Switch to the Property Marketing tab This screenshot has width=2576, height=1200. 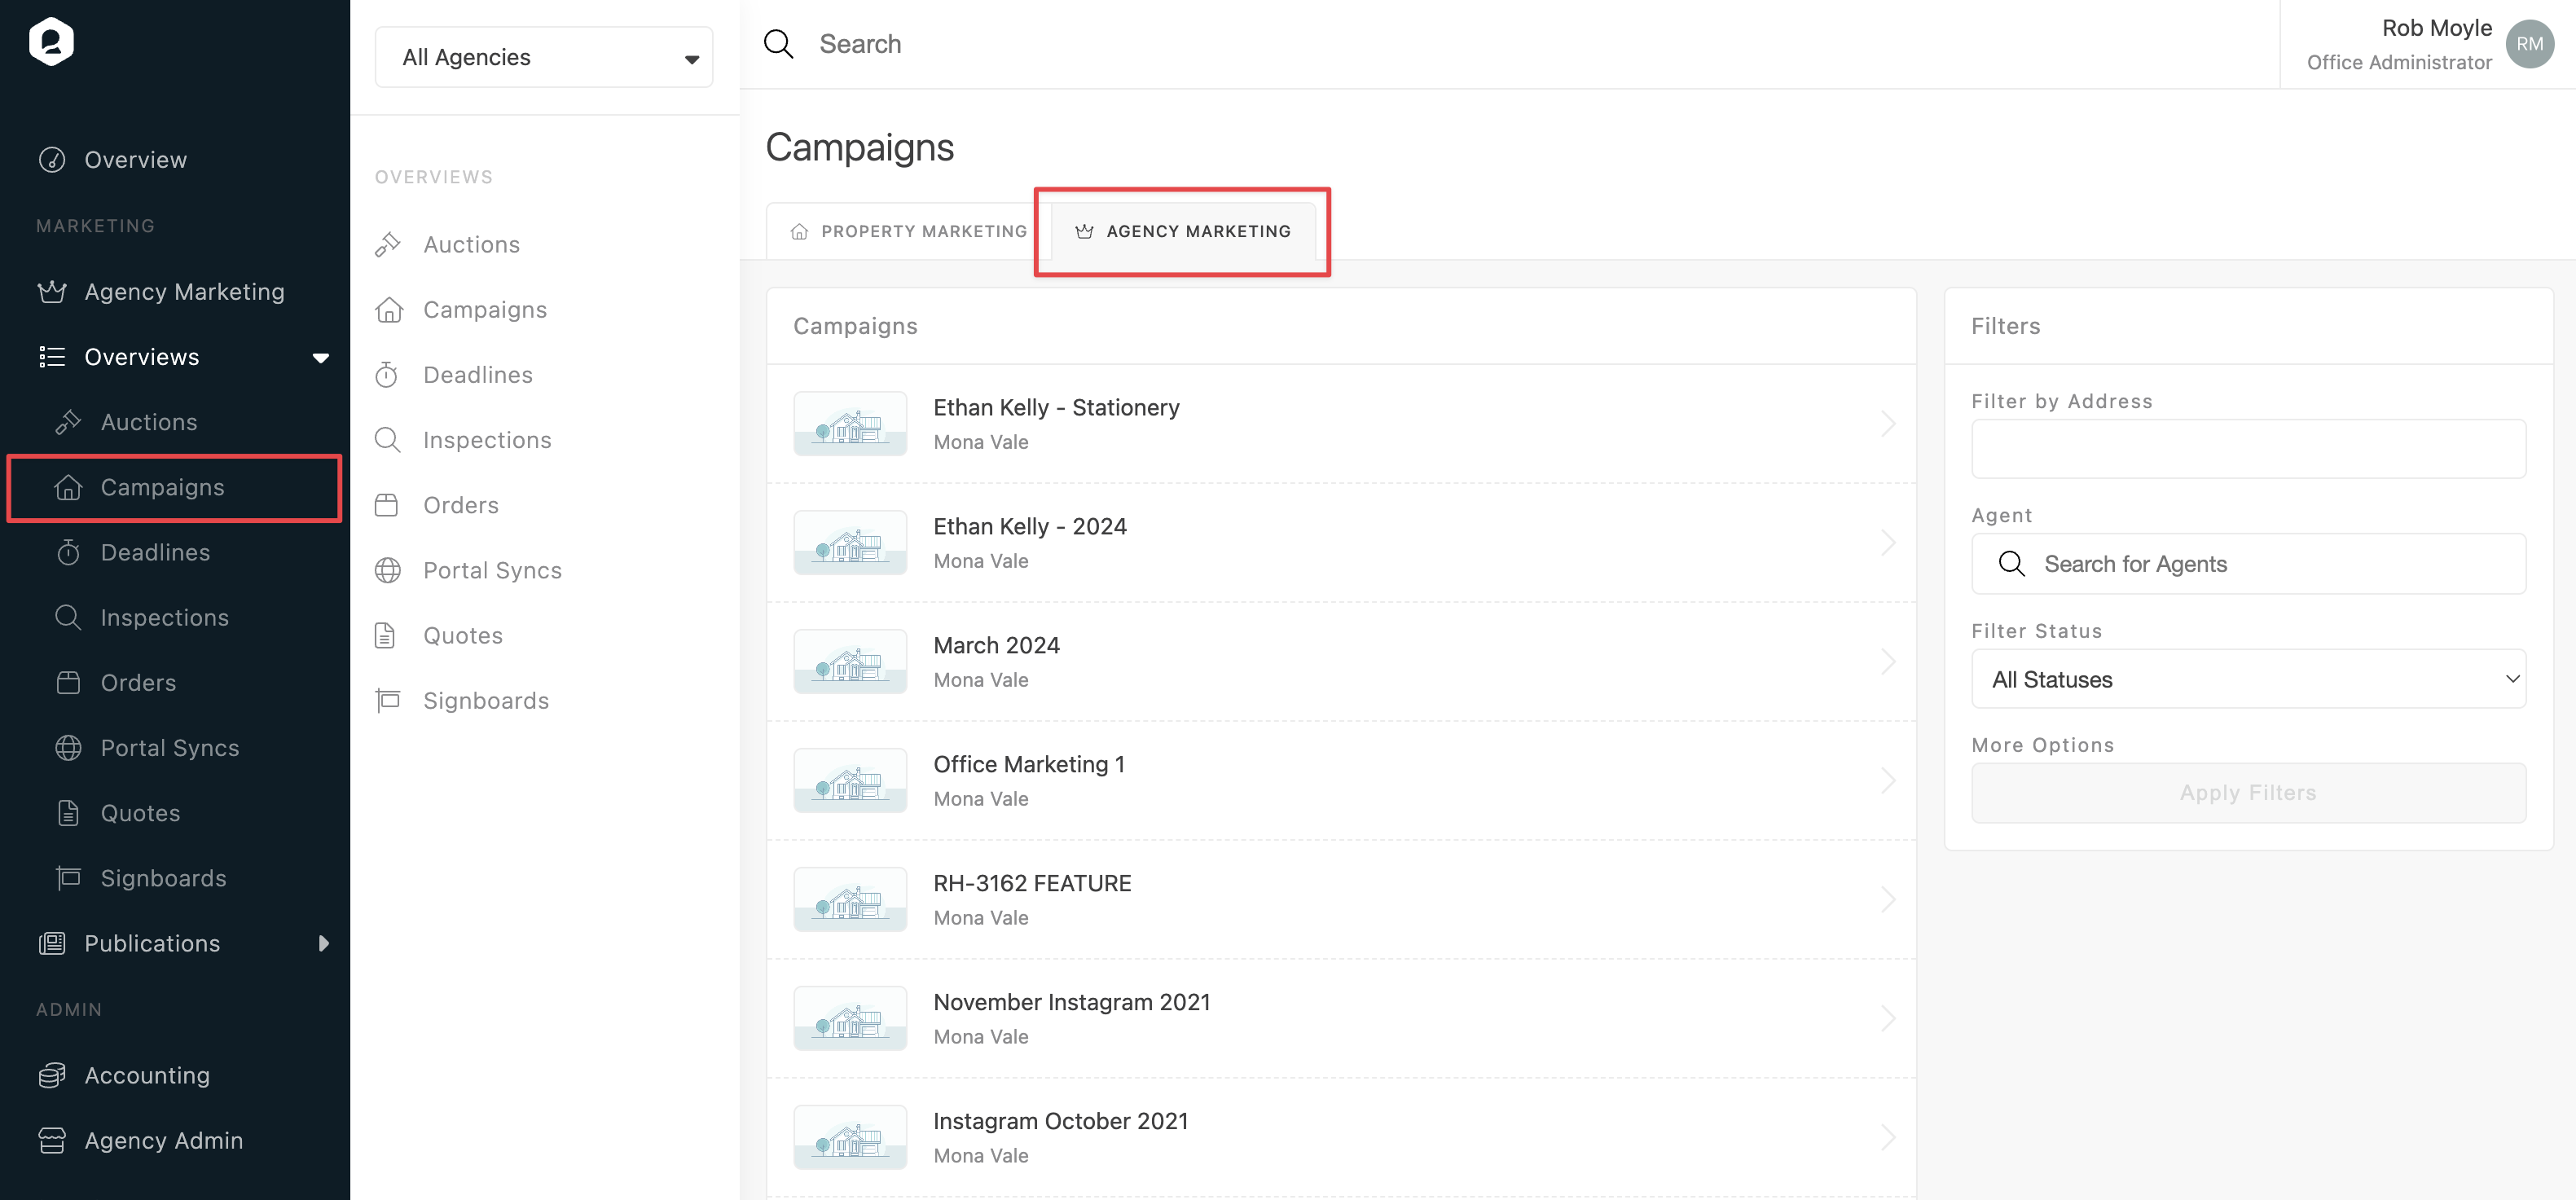[909, 232]
